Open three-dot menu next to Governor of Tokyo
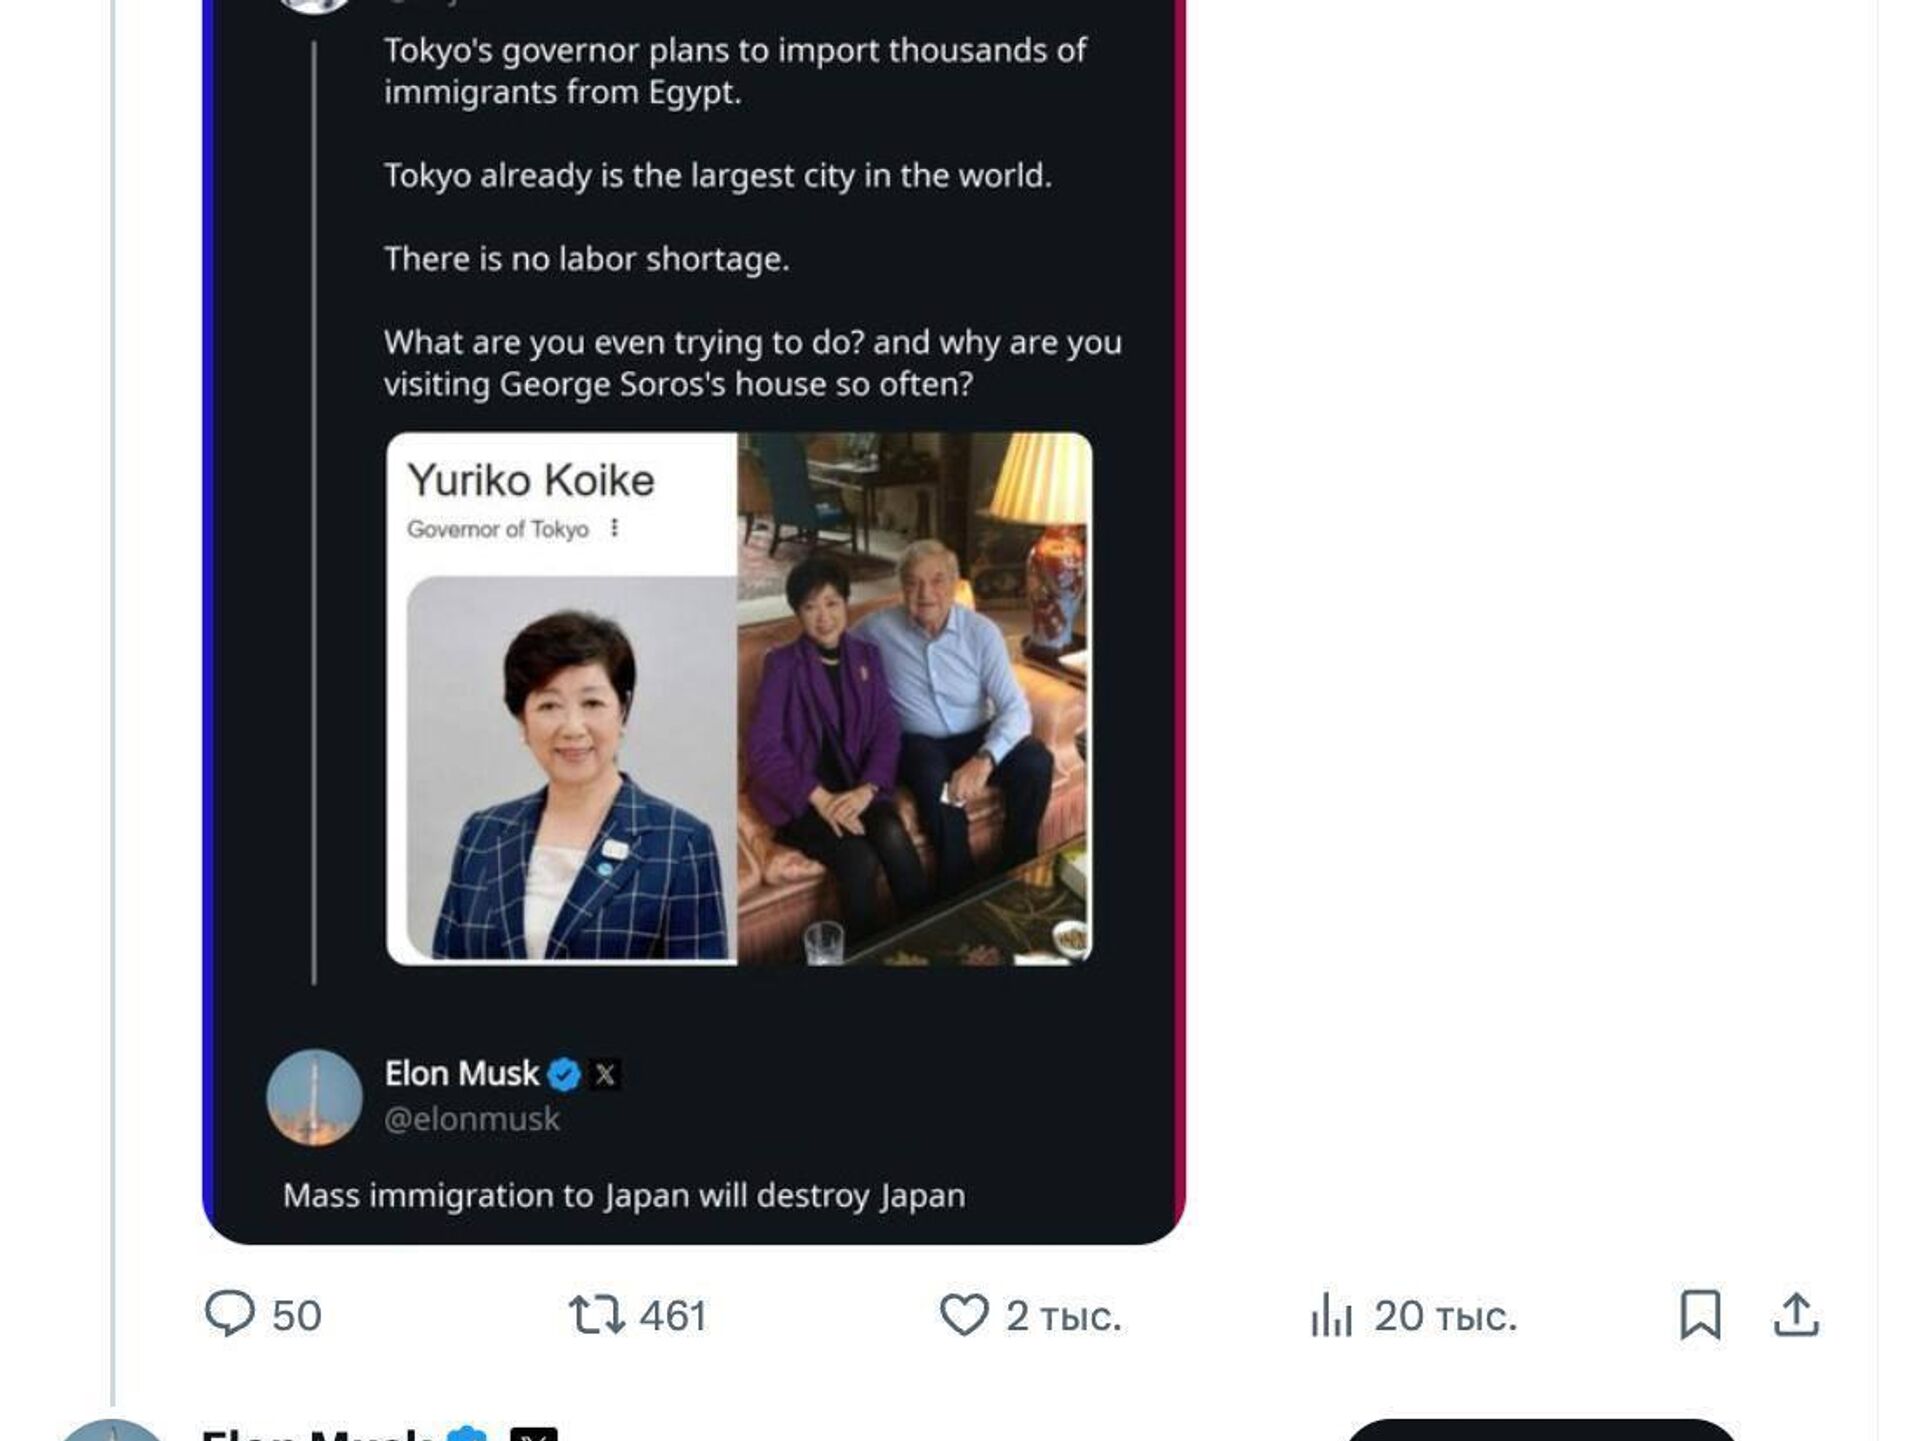This screenshot has width=1920, height=1441. pos(614,528)
